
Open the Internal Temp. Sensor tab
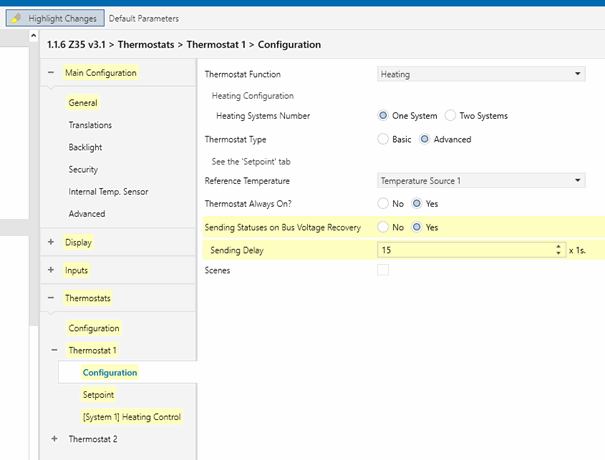[108, 192]
